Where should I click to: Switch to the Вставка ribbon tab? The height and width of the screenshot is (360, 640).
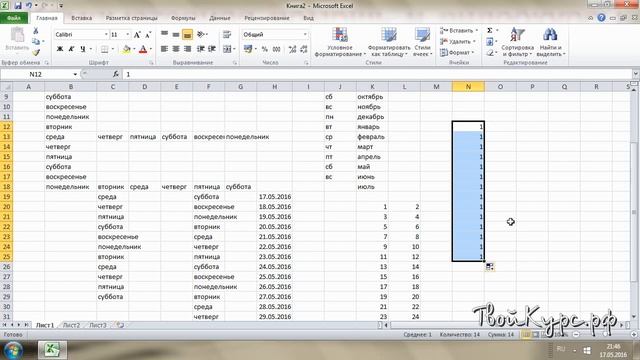point(82,18)
